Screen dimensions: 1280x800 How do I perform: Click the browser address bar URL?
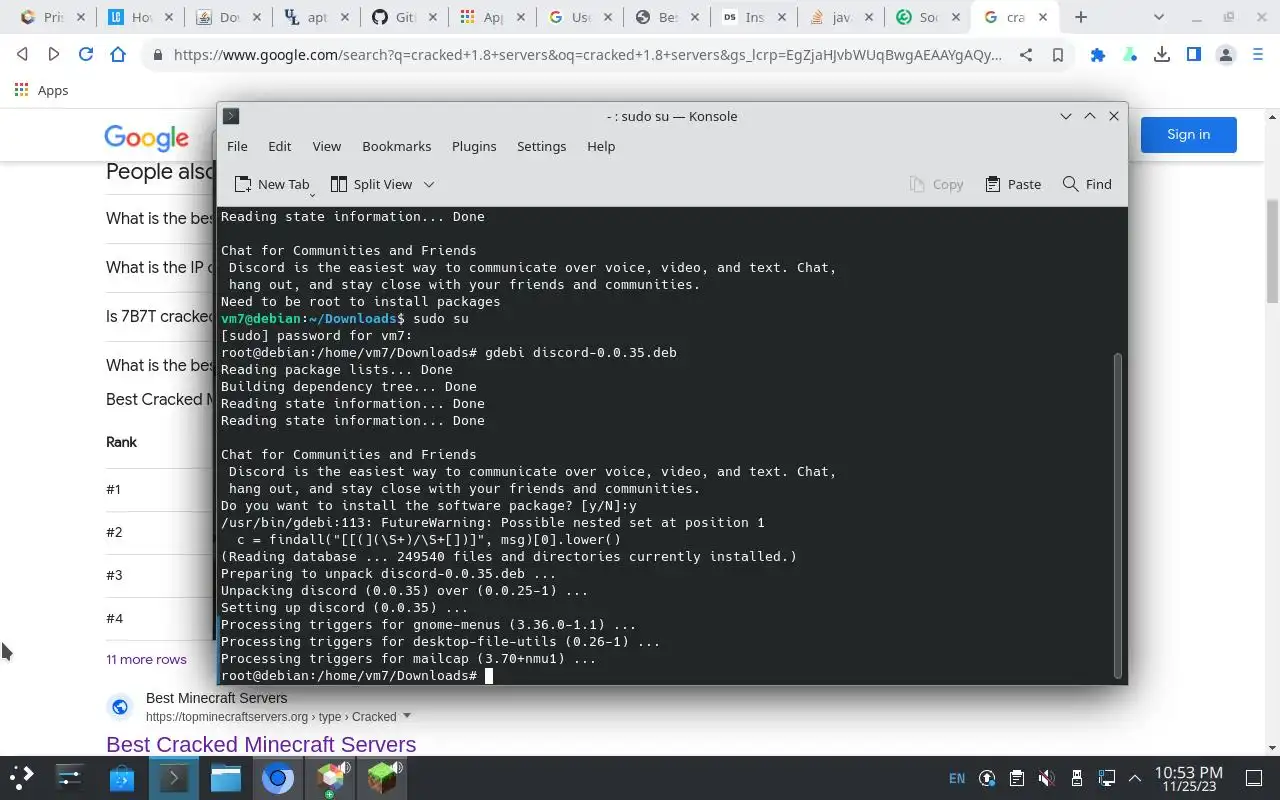point(587,55)
